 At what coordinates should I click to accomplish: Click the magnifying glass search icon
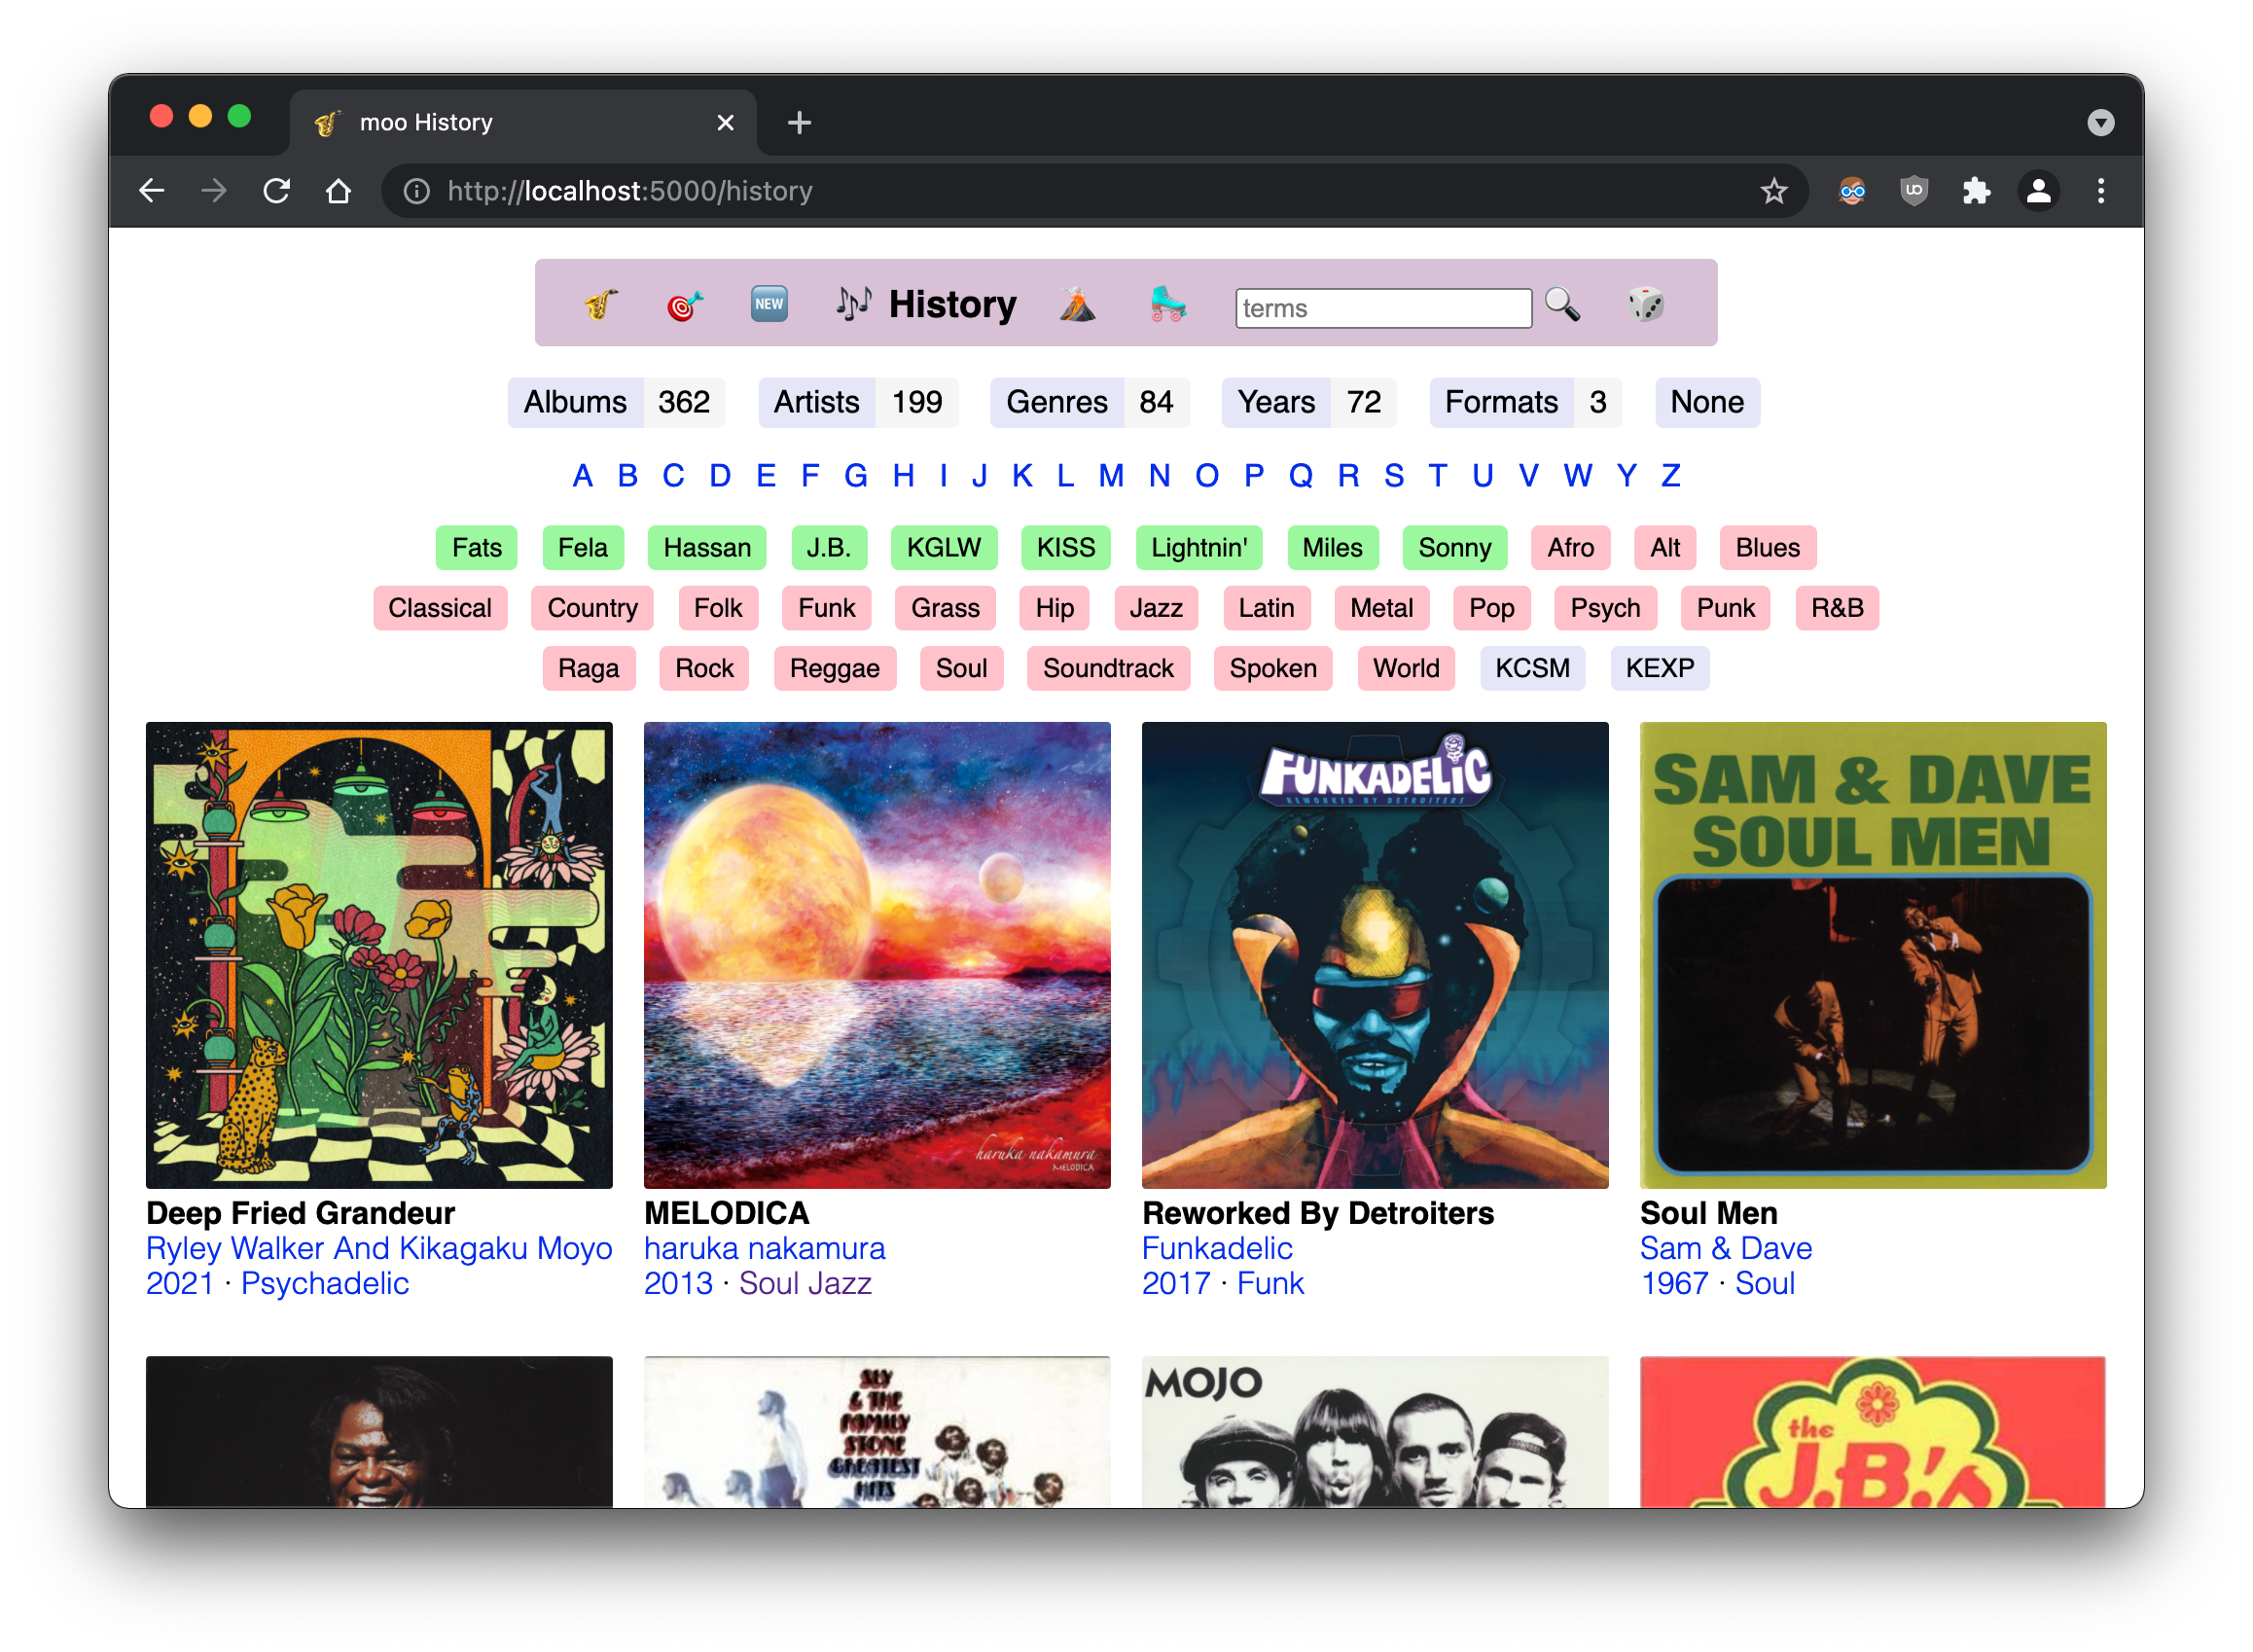pos(1562,304)
